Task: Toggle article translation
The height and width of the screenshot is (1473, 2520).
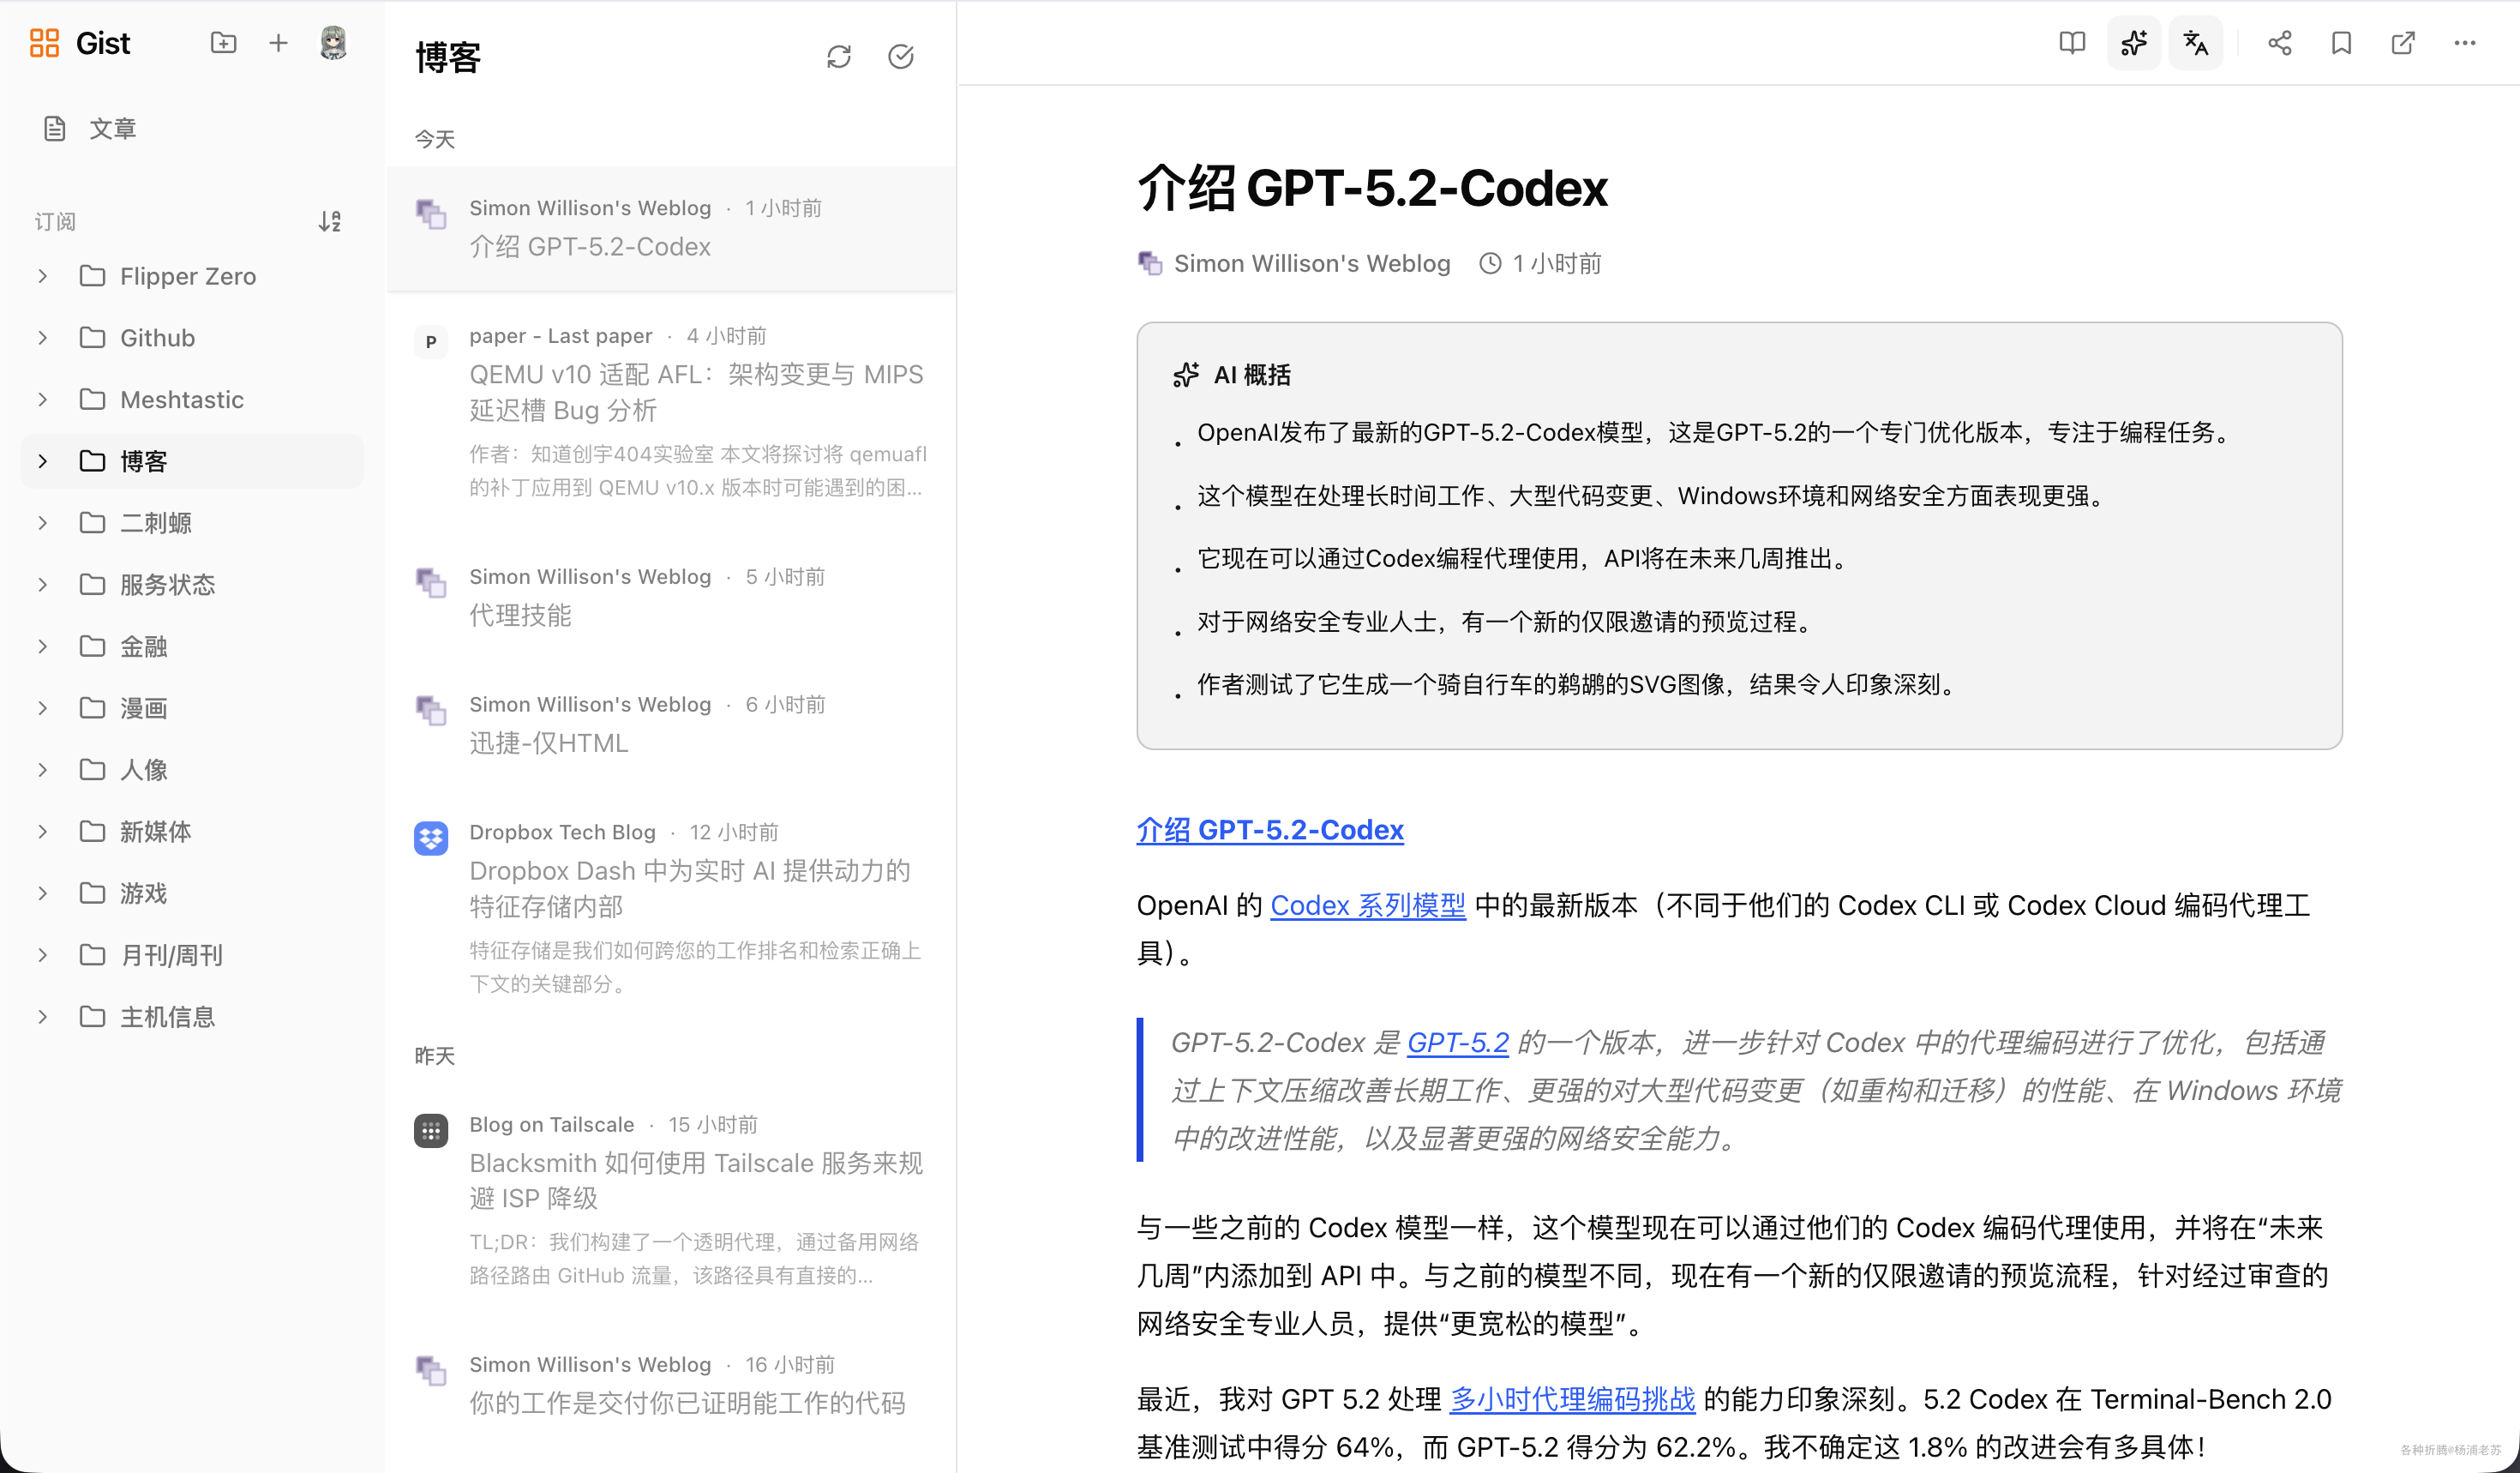Action: point(2195,43)
